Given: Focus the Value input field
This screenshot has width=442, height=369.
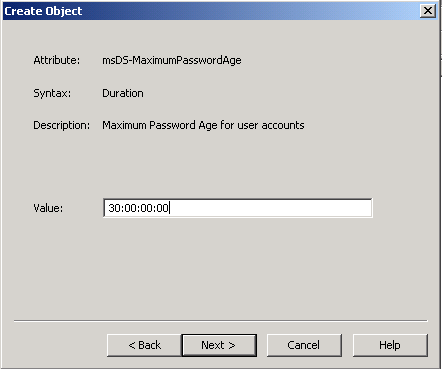Looking at the screenshot, I should pyautogui.click(x=238, y=208).
